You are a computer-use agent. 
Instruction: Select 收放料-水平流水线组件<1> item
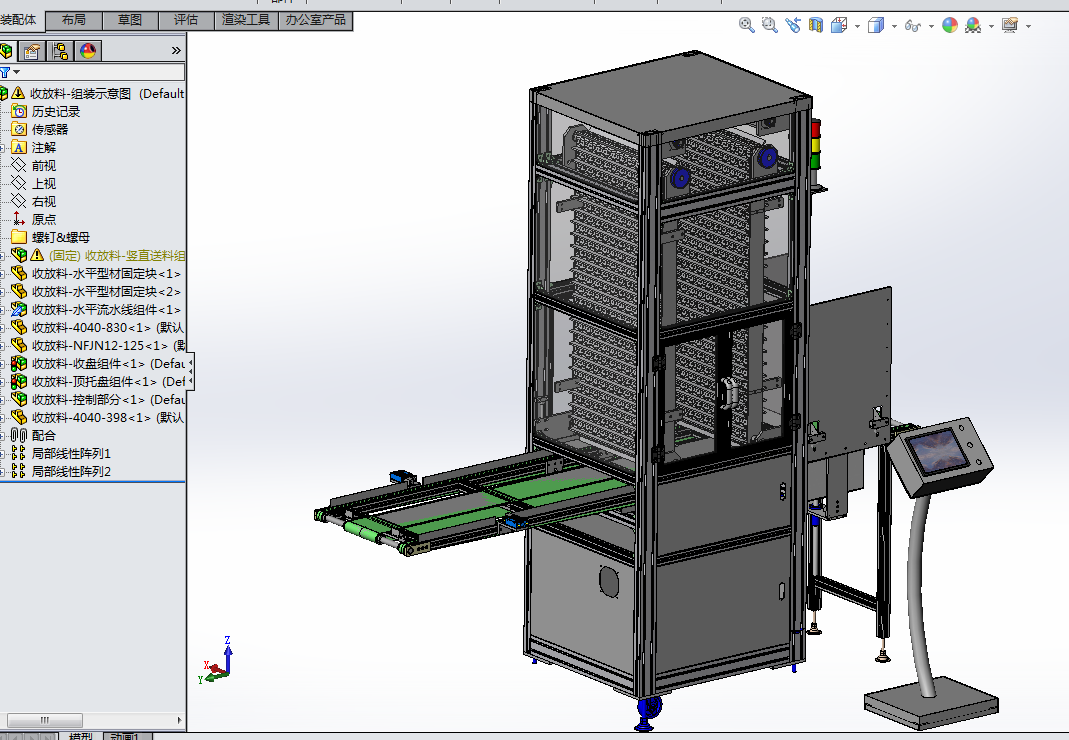pyautogui.click(x=106, y=309)
